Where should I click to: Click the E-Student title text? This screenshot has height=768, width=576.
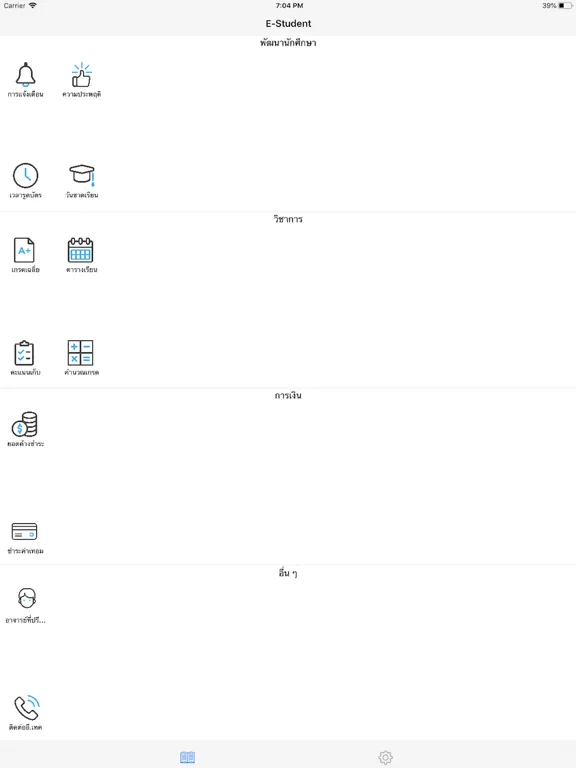point(288,24)
